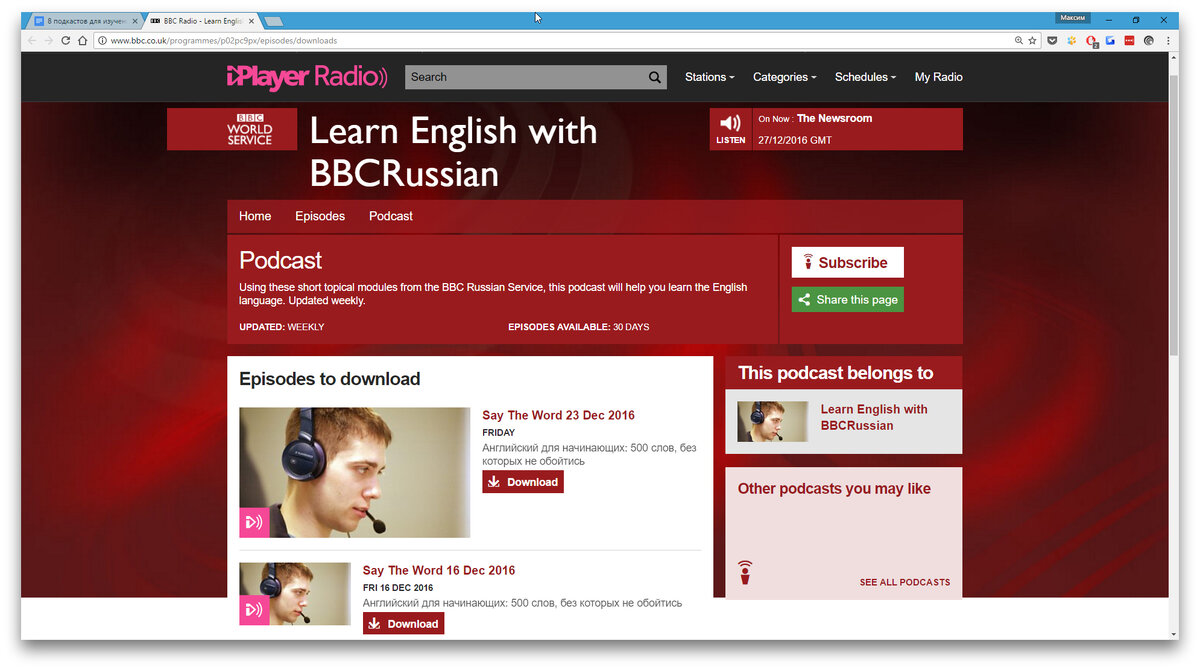Click the browser forward arrow
Image resolution: width=1200 pixels, height=670 pixels.
[49, 41]
